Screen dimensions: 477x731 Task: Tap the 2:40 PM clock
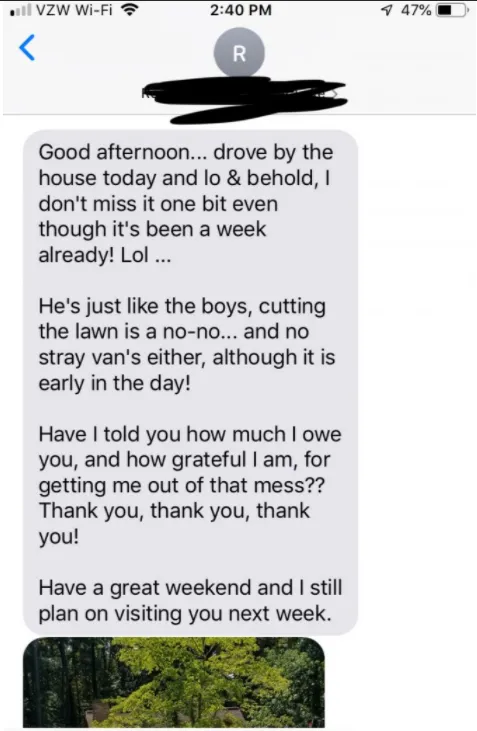(241, 10)
